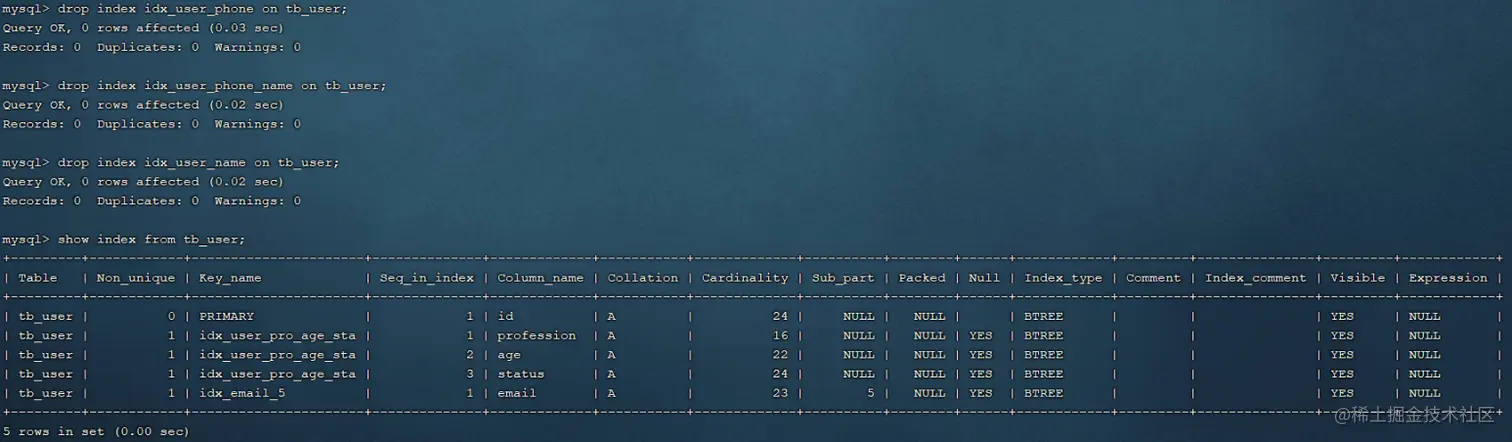
Task: Click 'idx_user_pro_age_sta' in the profession row
Action: tap(277, 335)
